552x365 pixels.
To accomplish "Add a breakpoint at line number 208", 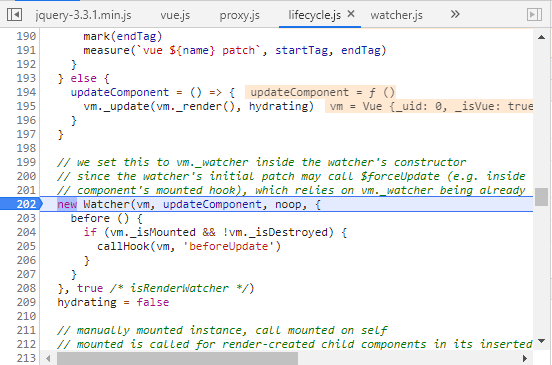I will click(x=26, y=288).
